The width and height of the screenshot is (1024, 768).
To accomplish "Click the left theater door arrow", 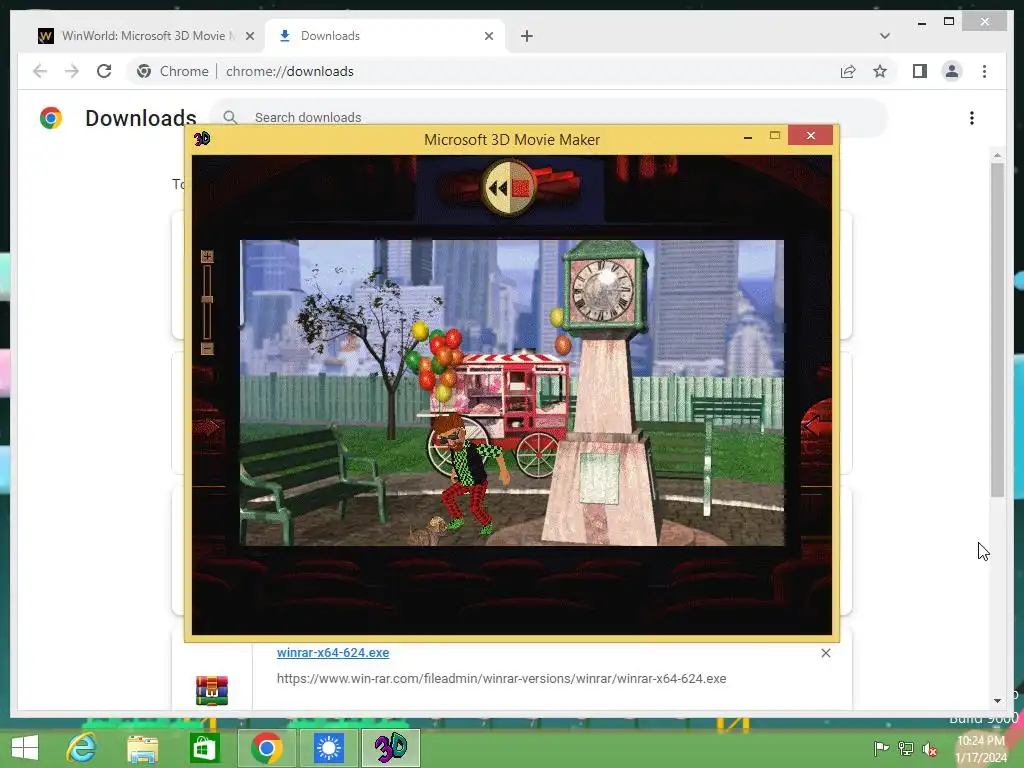I will pyautogui.click(x=207, y=428).
